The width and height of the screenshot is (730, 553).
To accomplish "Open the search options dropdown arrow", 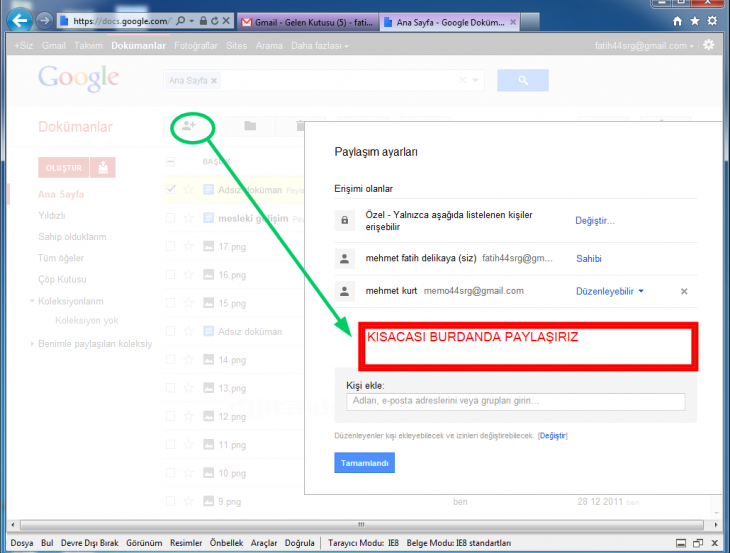I will click(x=475, y=80).
